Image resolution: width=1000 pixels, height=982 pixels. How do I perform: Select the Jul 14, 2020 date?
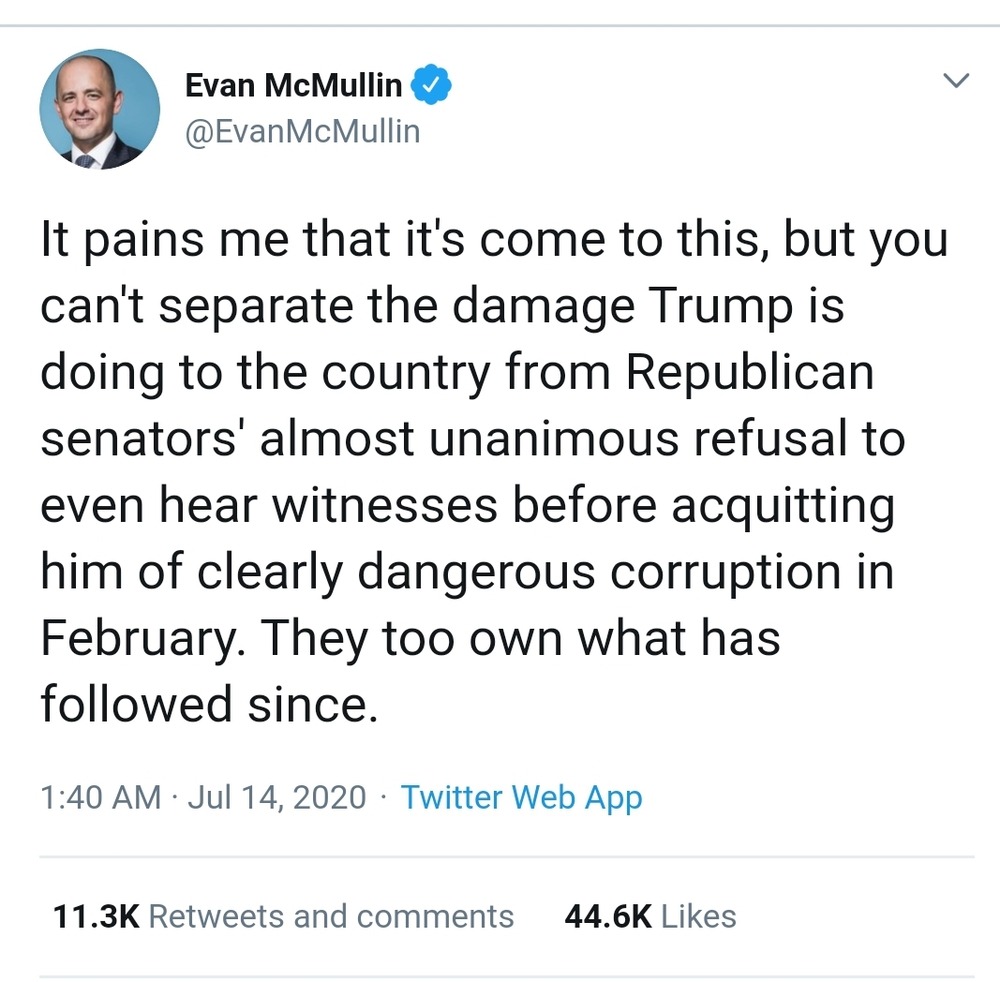pyautogui.click(x=277, y=798)
